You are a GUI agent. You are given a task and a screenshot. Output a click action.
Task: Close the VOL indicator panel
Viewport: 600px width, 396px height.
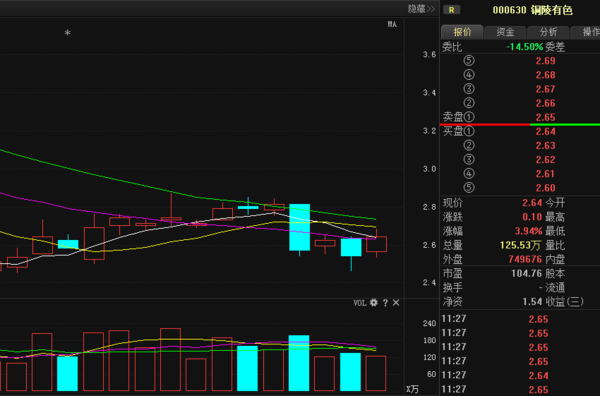396,303
